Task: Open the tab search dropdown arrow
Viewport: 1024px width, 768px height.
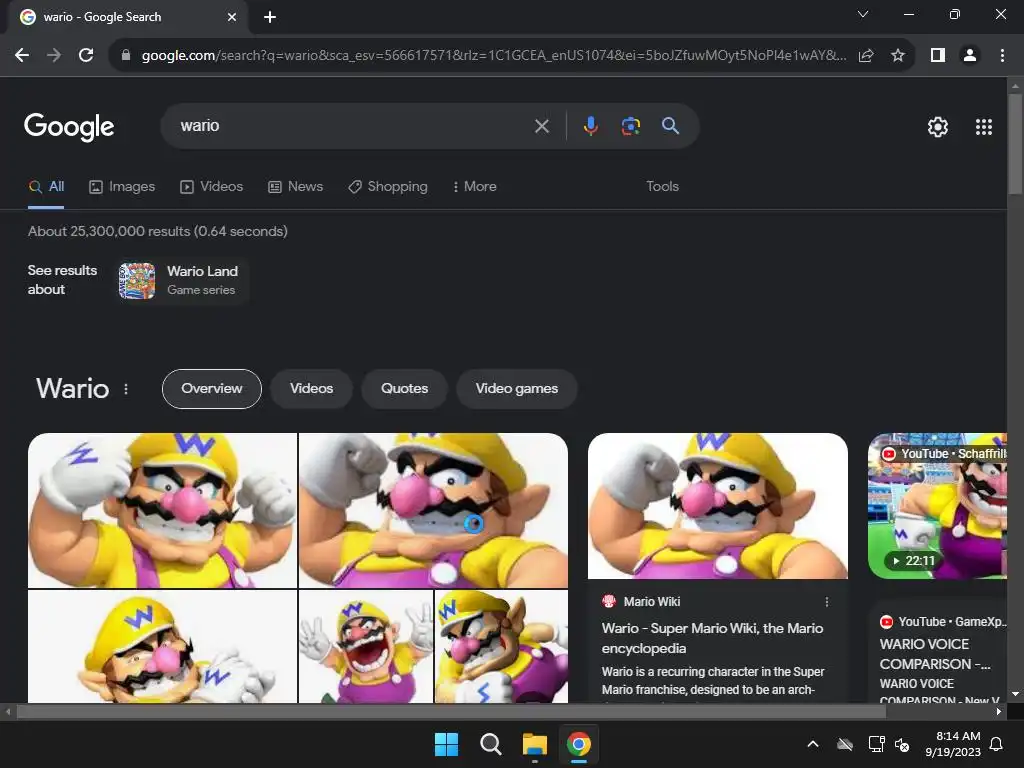Action: tap(863, 14)
